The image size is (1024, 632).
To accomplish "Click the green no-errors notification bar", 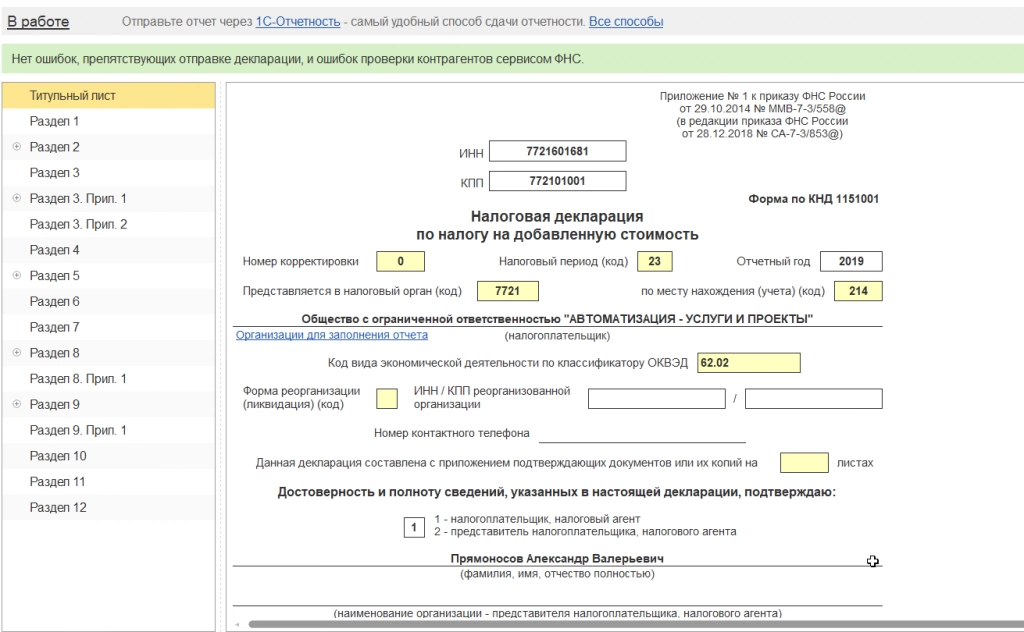I will (x=512, y=59).
